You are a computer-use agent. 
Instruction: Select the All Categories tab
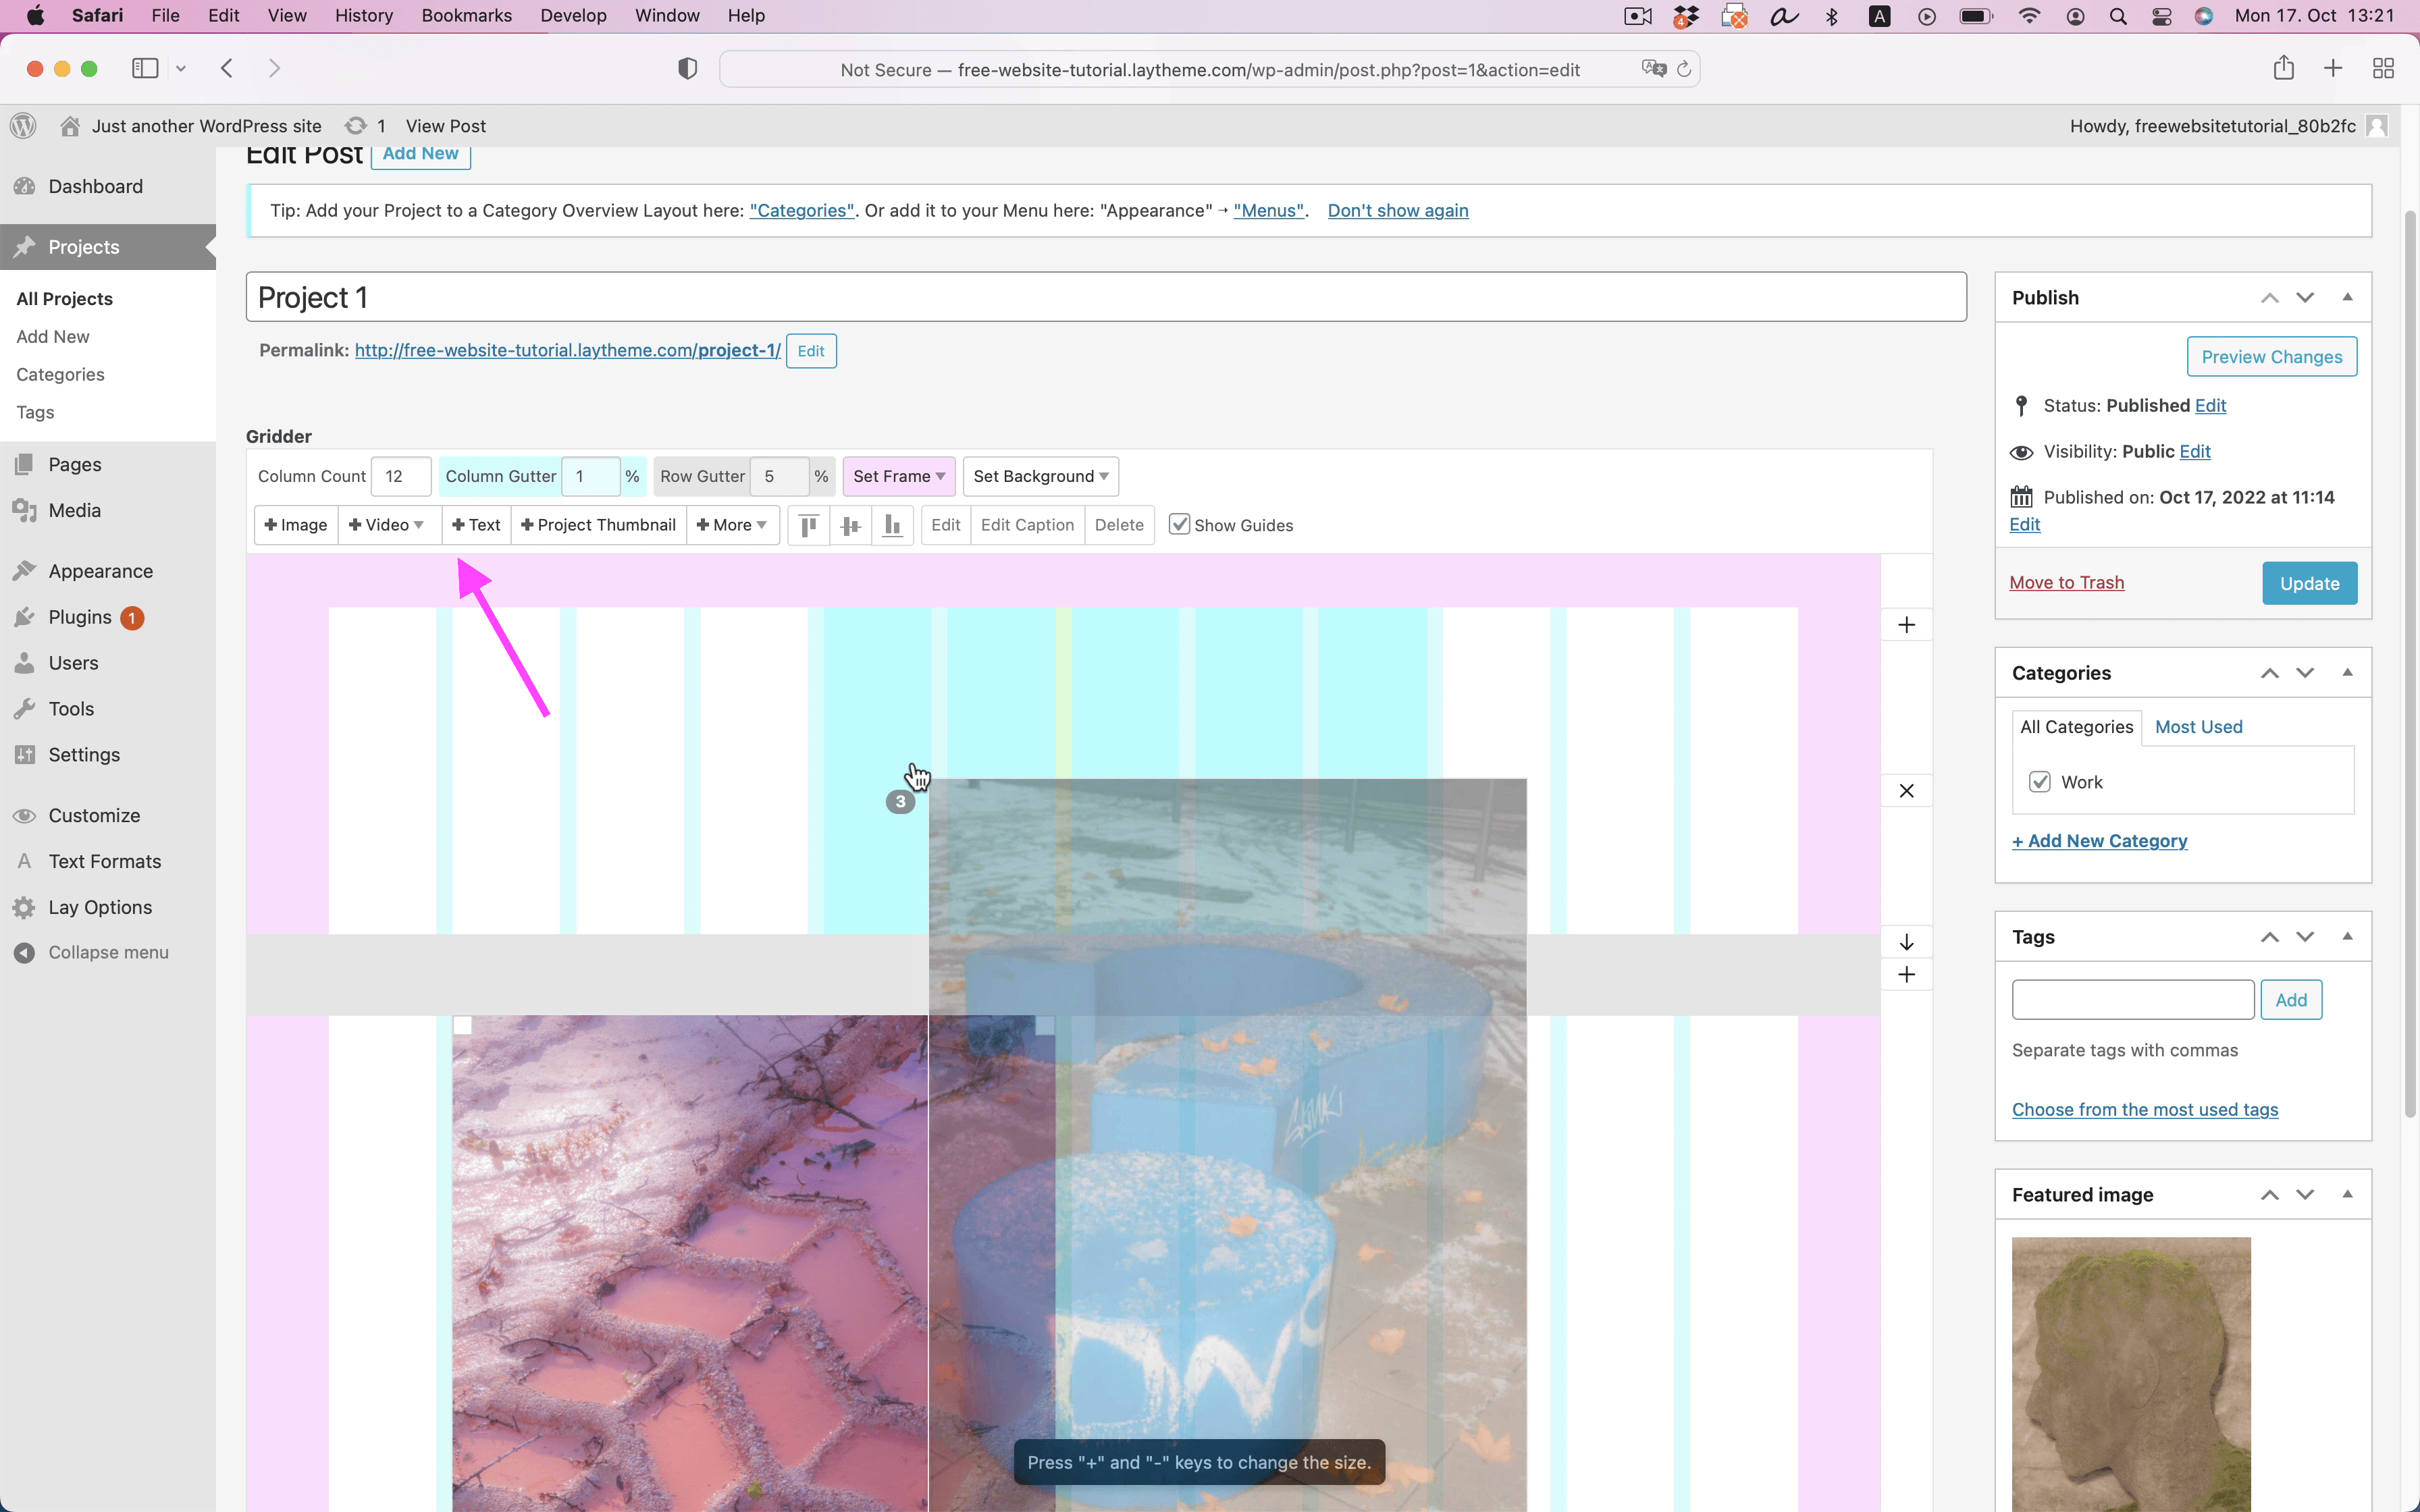tap(2076, 727)
